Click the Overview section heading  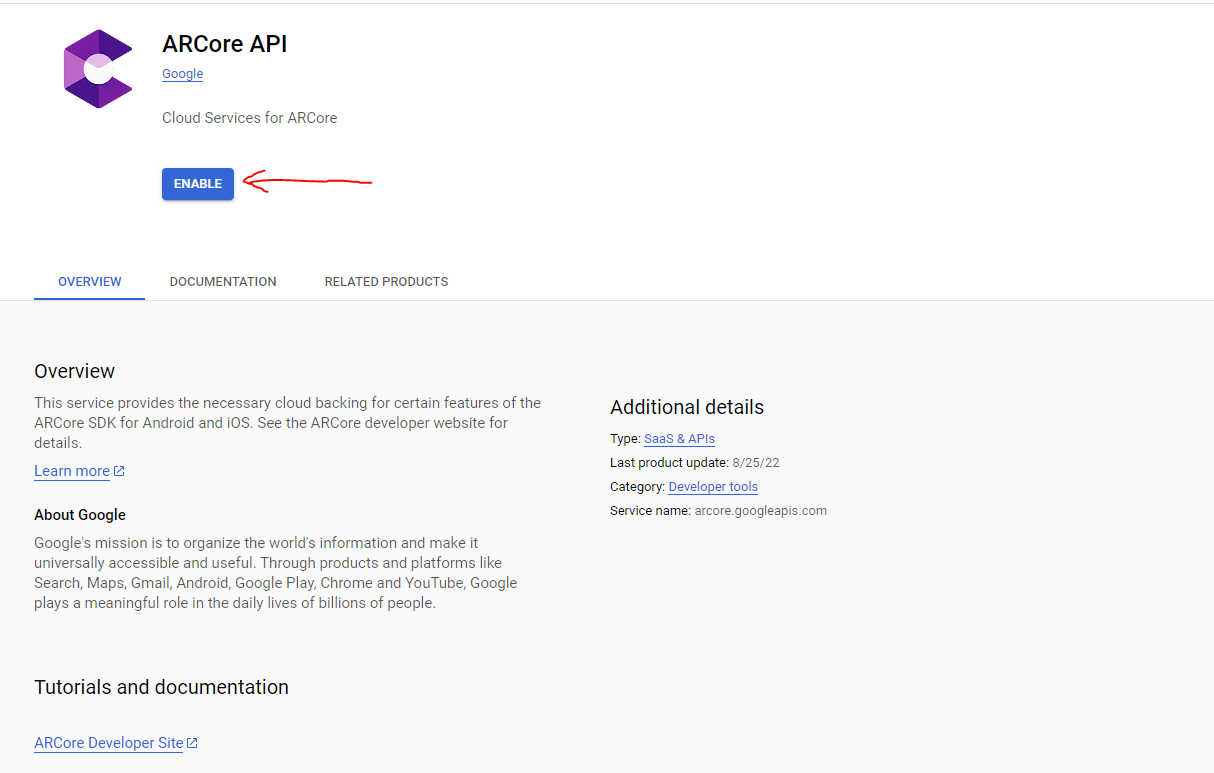point(74,371)
